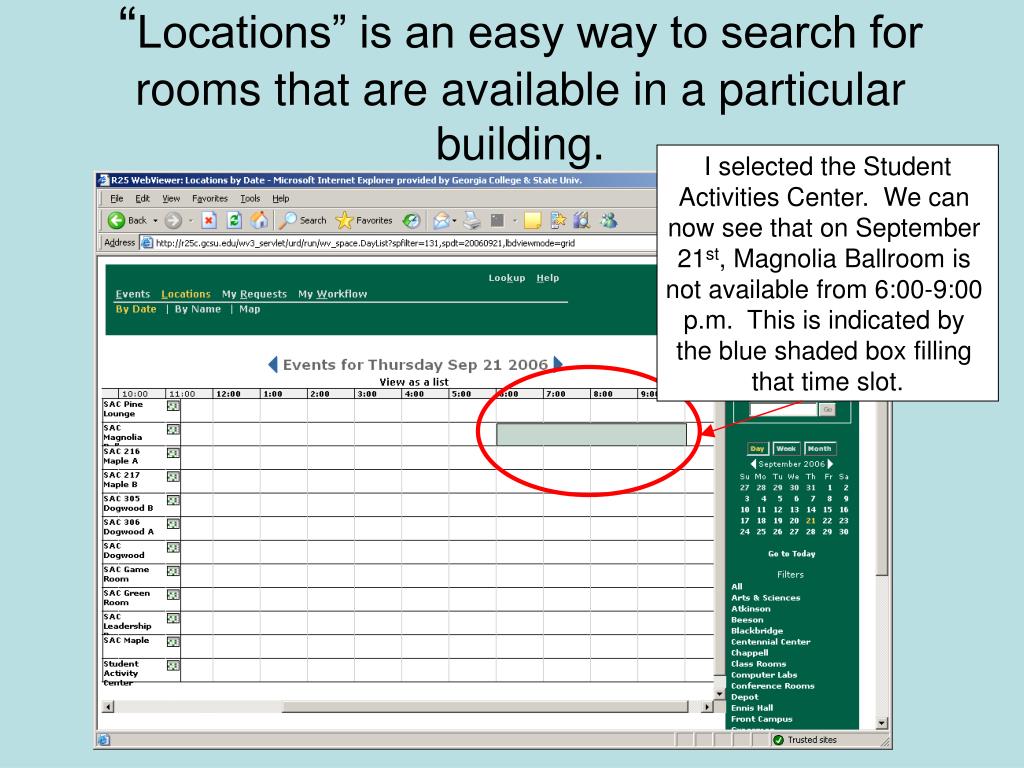The height and width of the screenshot is (768, 1024).
Task: Go to previous day arrow beside Events heading
Action: [273, 364]
